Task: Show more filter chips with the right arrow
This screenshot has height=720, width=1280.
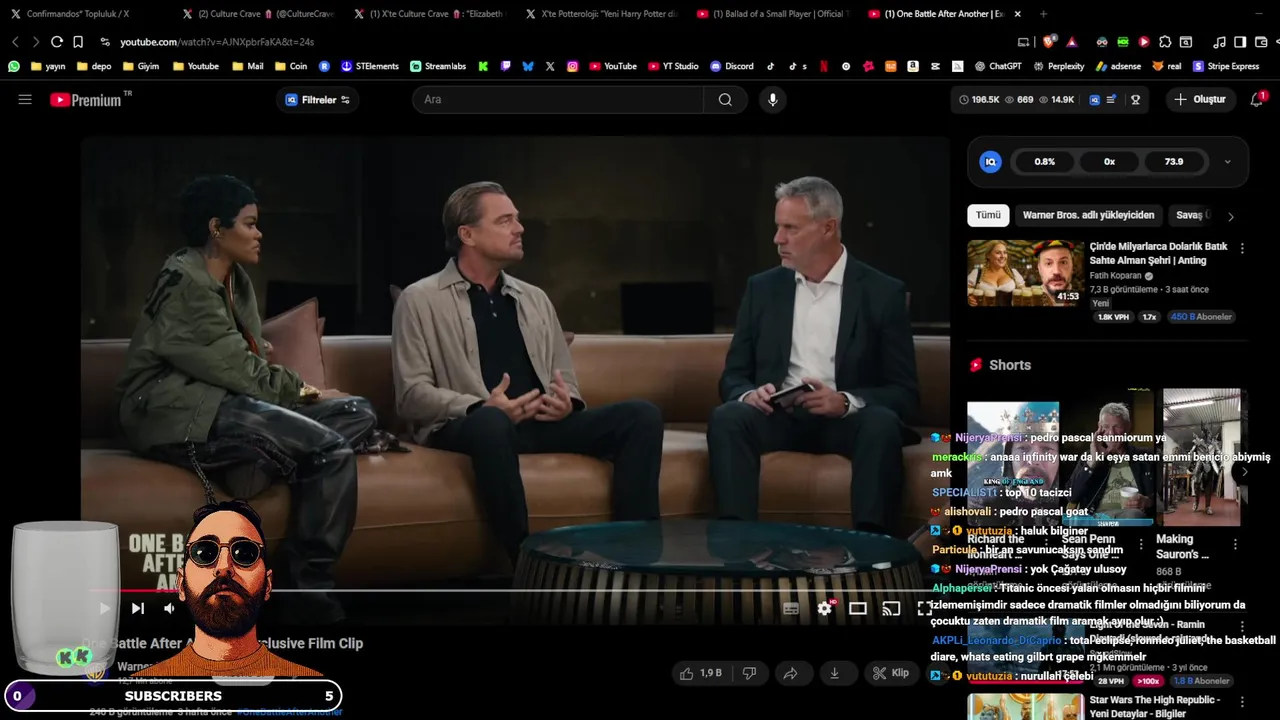Action: coord(1230,216)
